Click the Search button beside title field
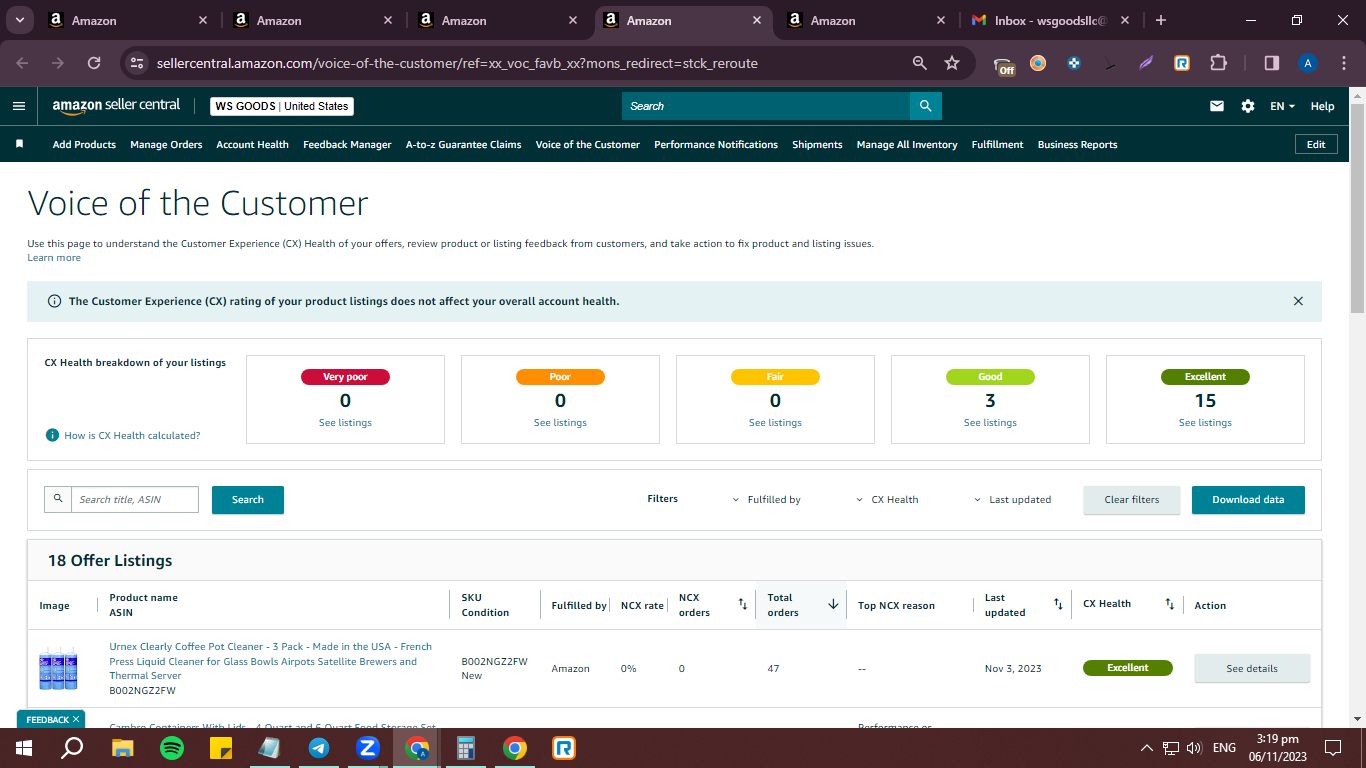The image size is (1366, 768). 248,500
